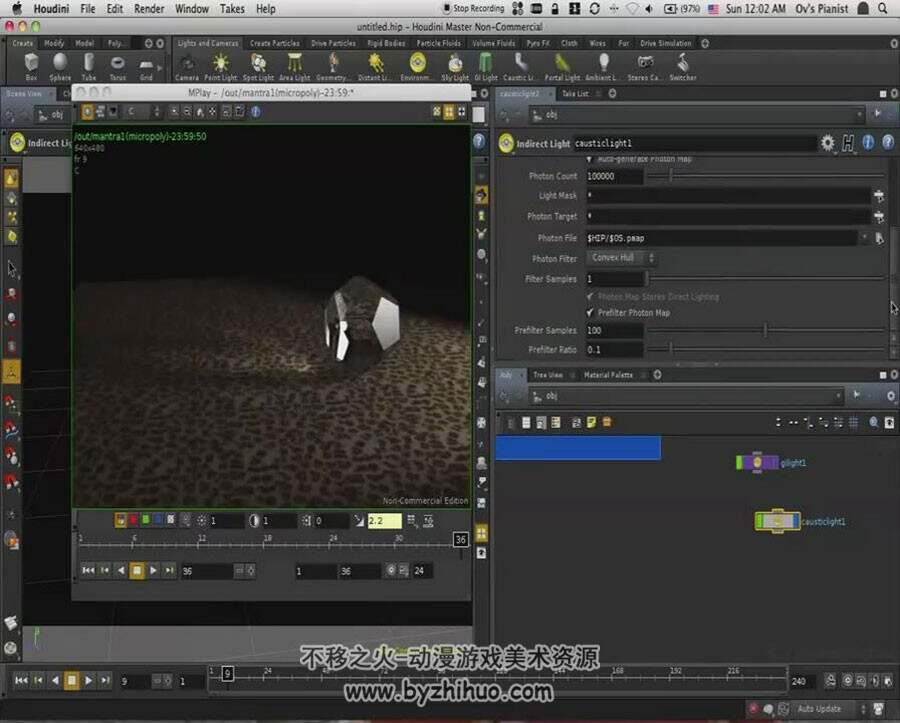Toggle the green channel button in MPlay
The height and width of the screenshot is (723, 900).
pos(146,520)
